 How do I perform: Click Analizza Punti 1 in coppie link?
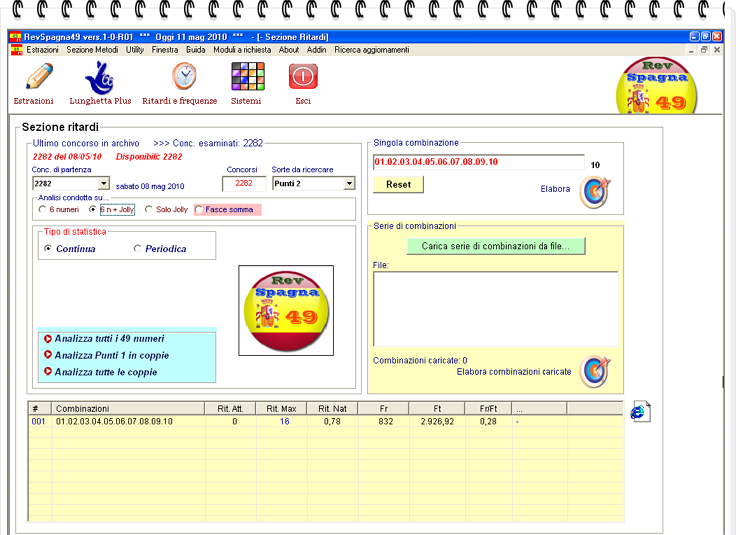(112, 355)
